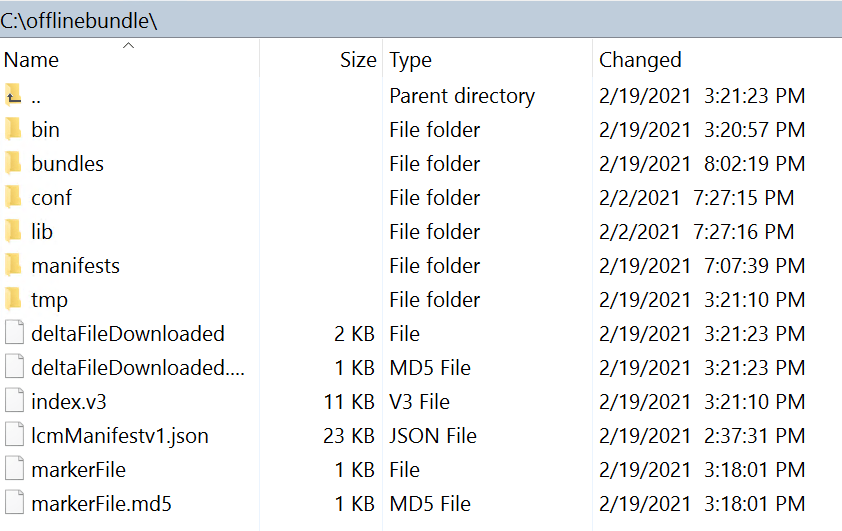The height and width of the screenshot is (531, 842).
Task: Select the lcmManifestv1.json file icon
Action: (13, 436)
